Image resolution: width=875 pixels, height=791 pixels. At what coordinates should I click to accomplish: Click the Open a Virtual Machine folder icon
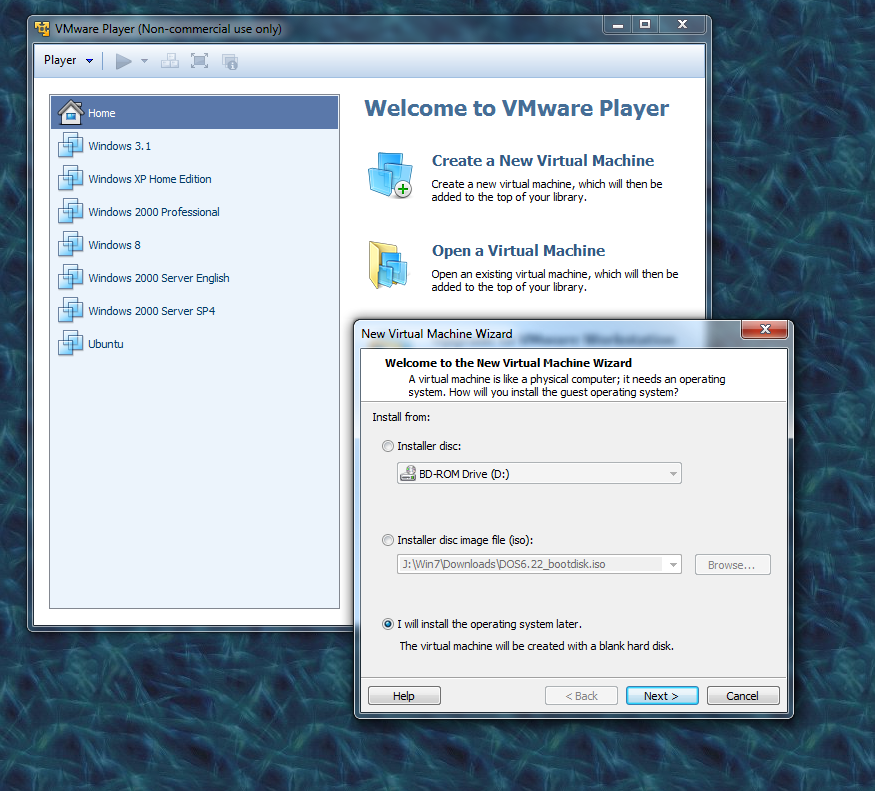(388, 265)
